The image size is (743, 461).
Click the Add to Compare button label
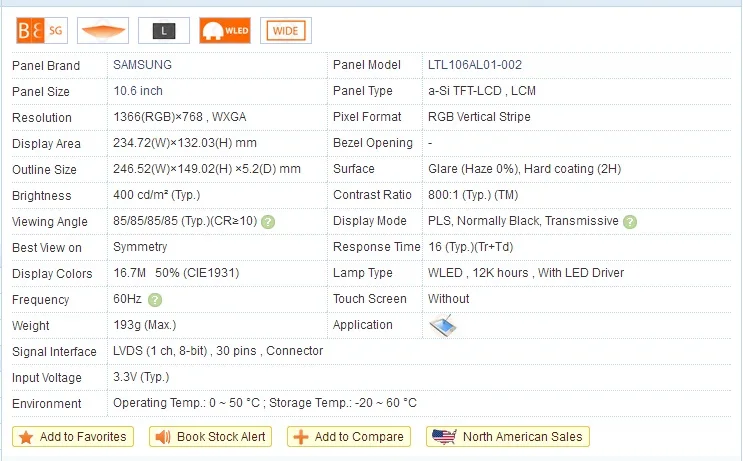click(x=359, y=437)
